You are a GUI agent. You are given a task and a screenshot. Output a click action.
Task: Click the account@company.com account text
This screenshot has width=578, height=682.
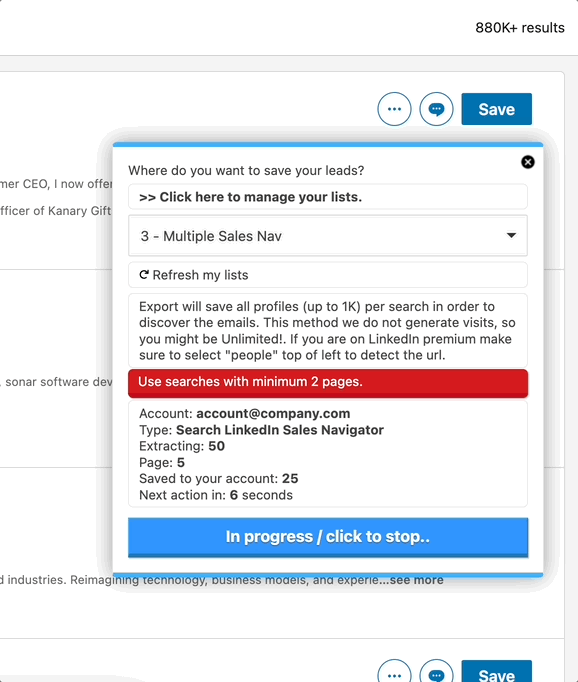click(x=273, y=414)
